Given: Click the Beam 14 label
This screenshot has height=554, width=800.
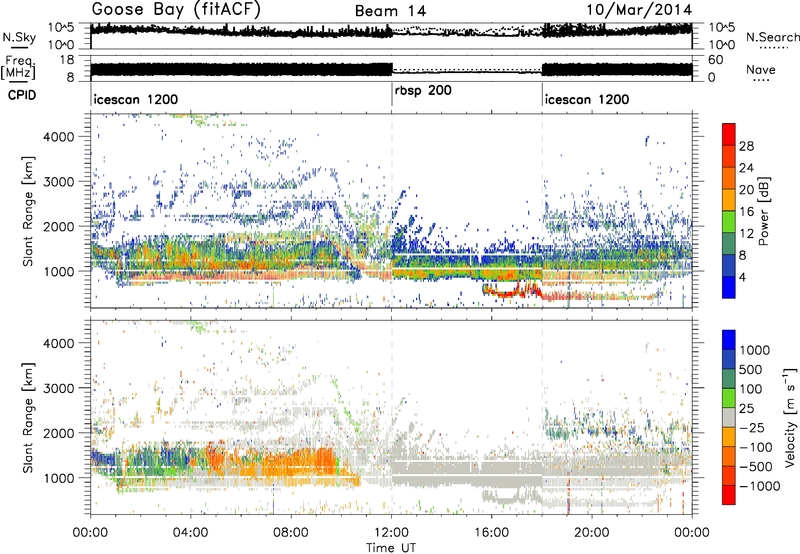Looking at the screenshot, I should point(390,11).
